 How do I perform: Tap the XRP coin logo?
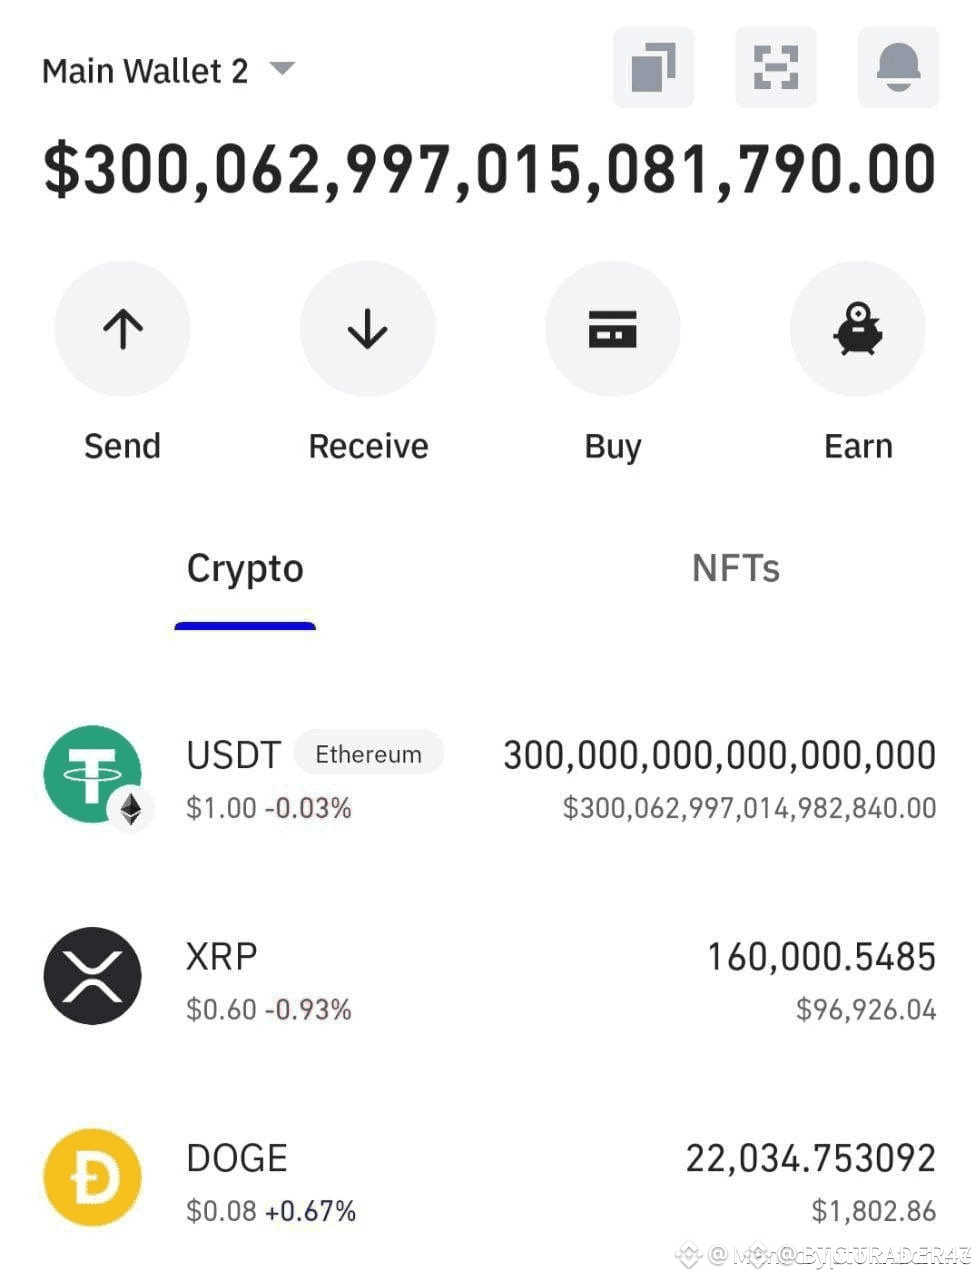coord(93,976)
